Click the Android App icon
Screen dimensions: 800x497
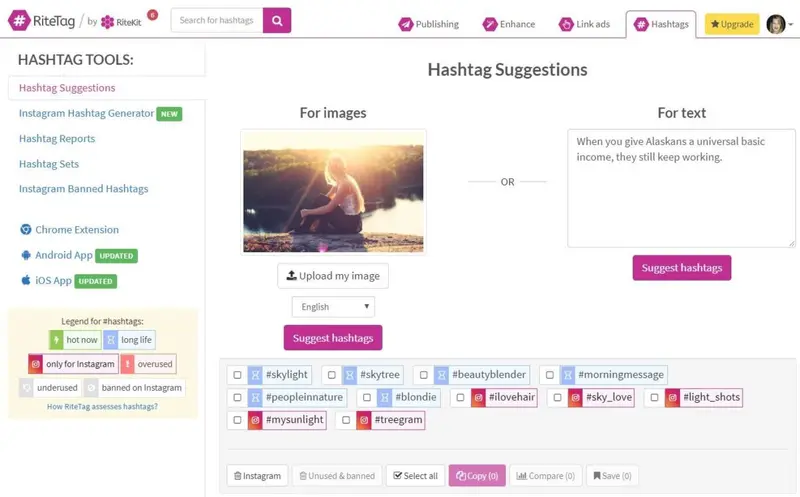point(26,255)
